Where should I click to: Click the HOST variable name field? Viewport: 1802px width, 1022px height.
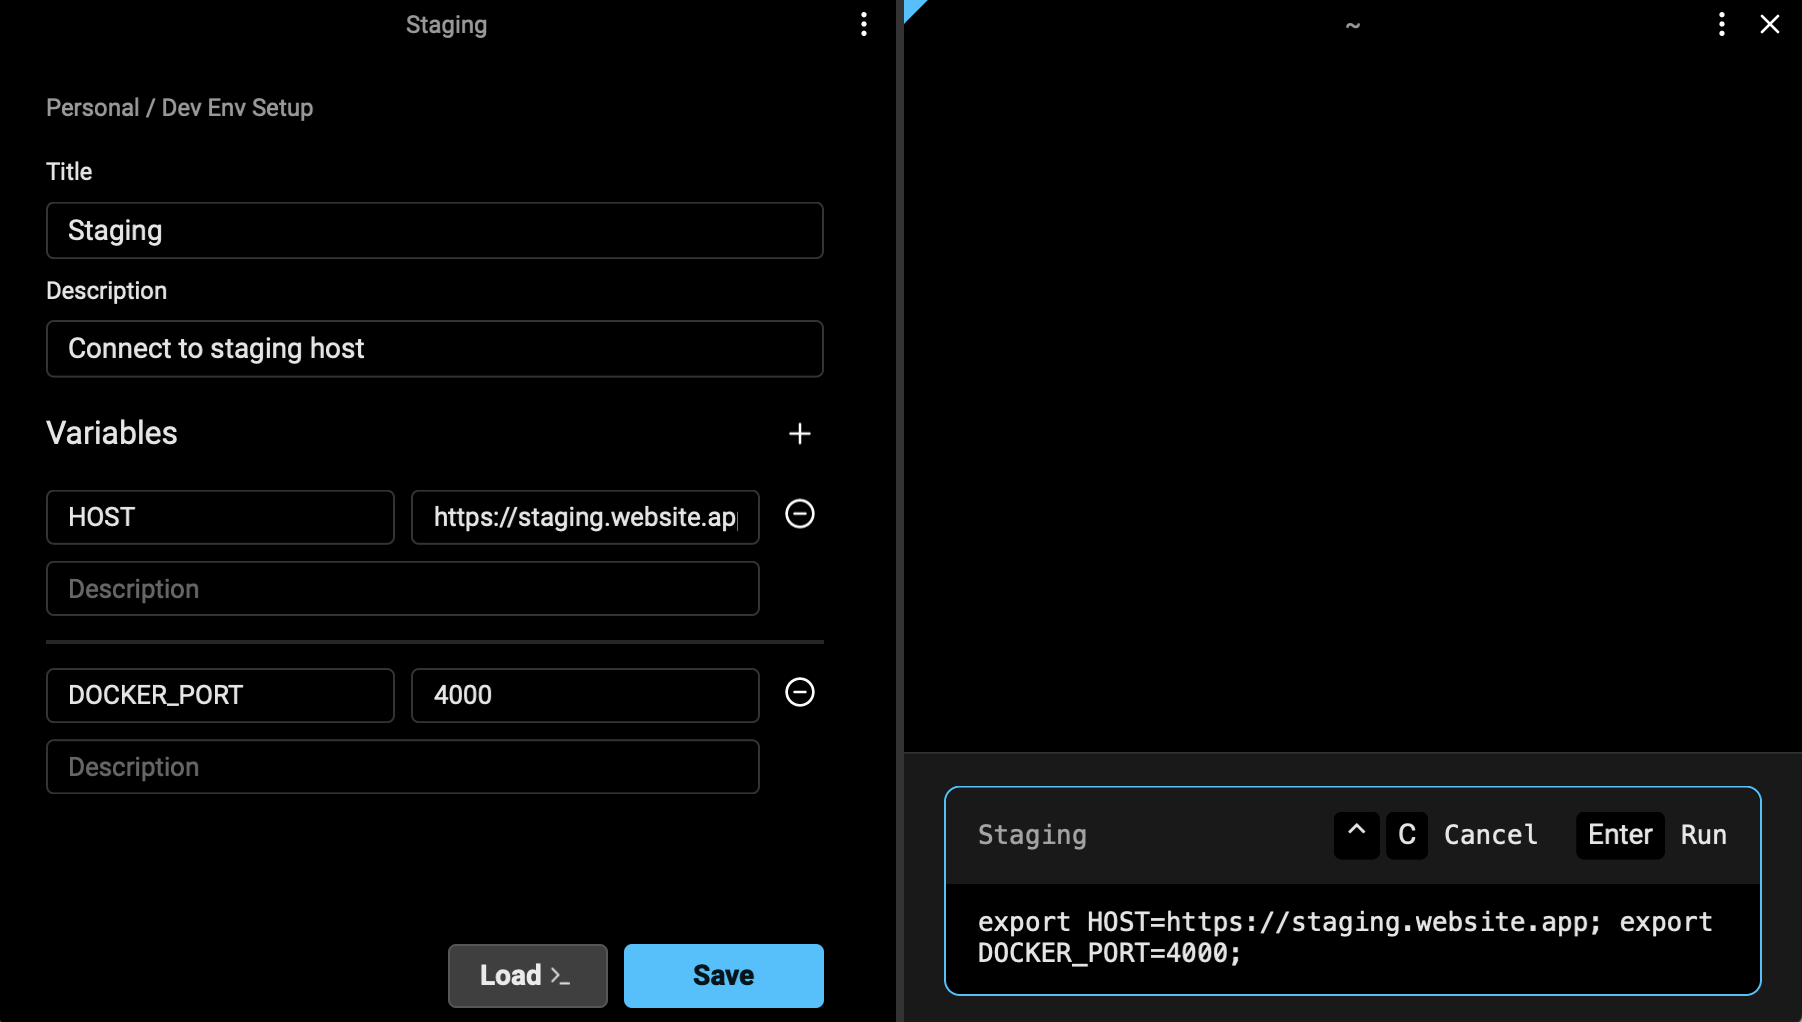[x=220, y=517]
